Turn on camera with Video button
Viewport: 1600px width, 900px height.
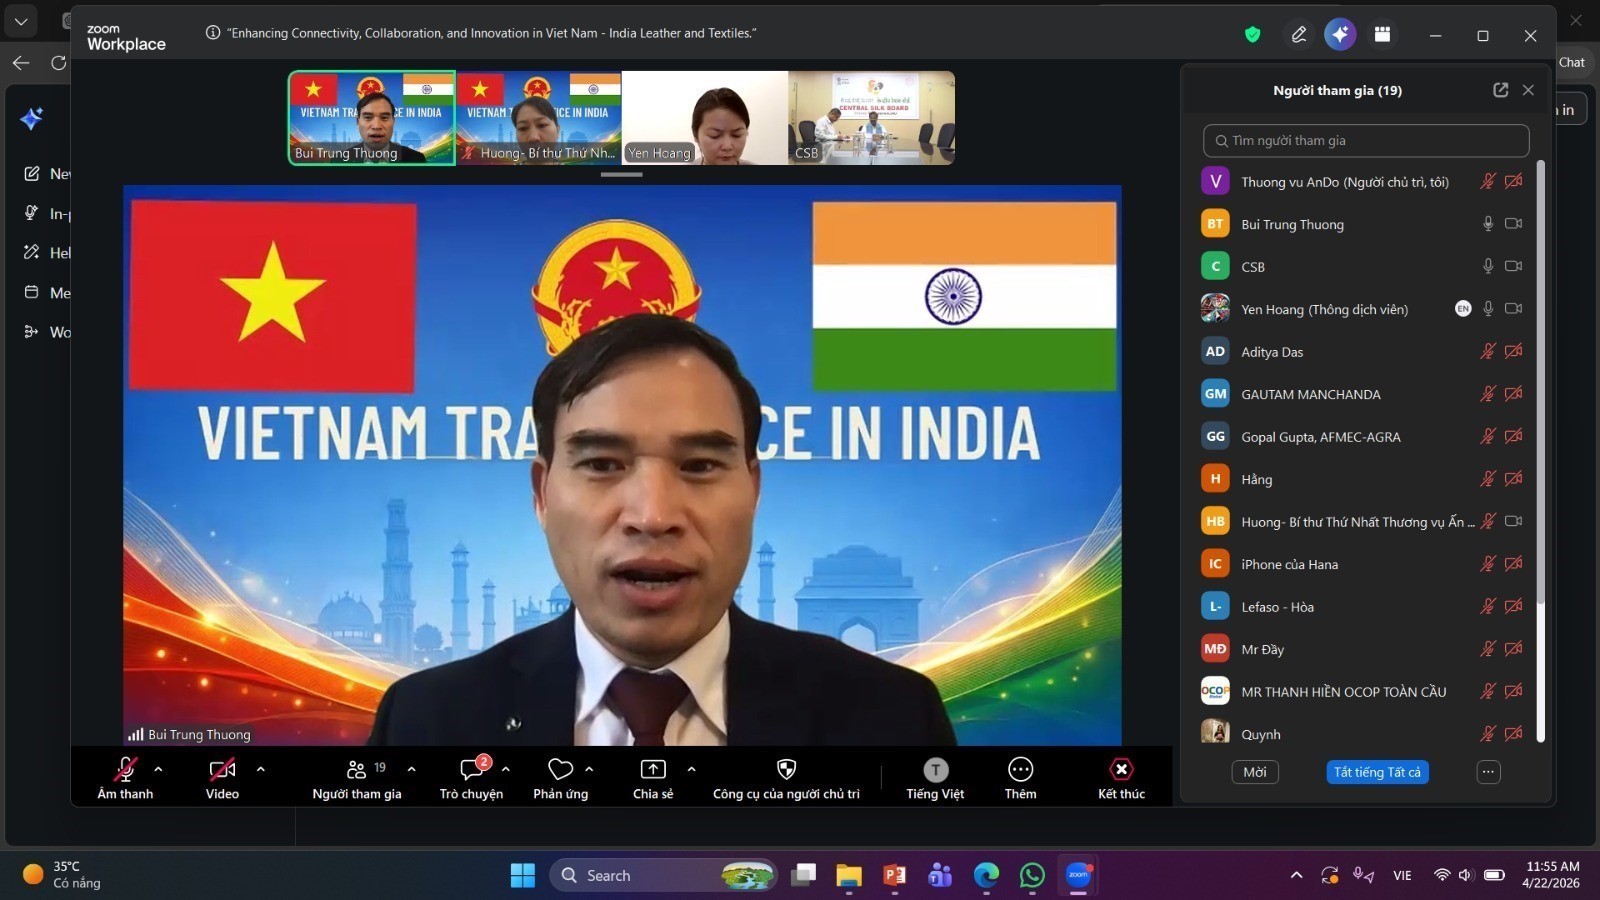pos(222,770)
